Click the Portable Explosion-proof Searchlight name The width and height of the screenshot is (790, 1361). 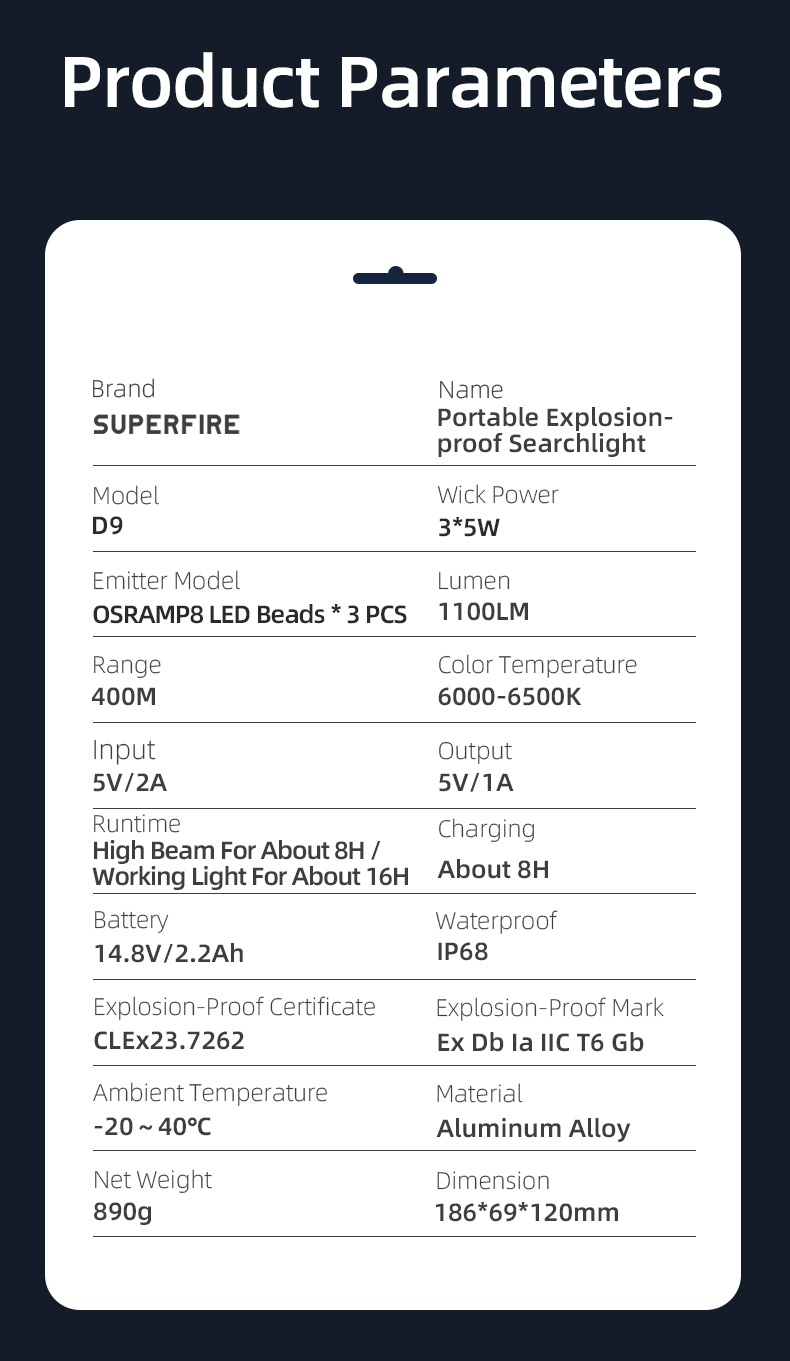click(555, 431)
